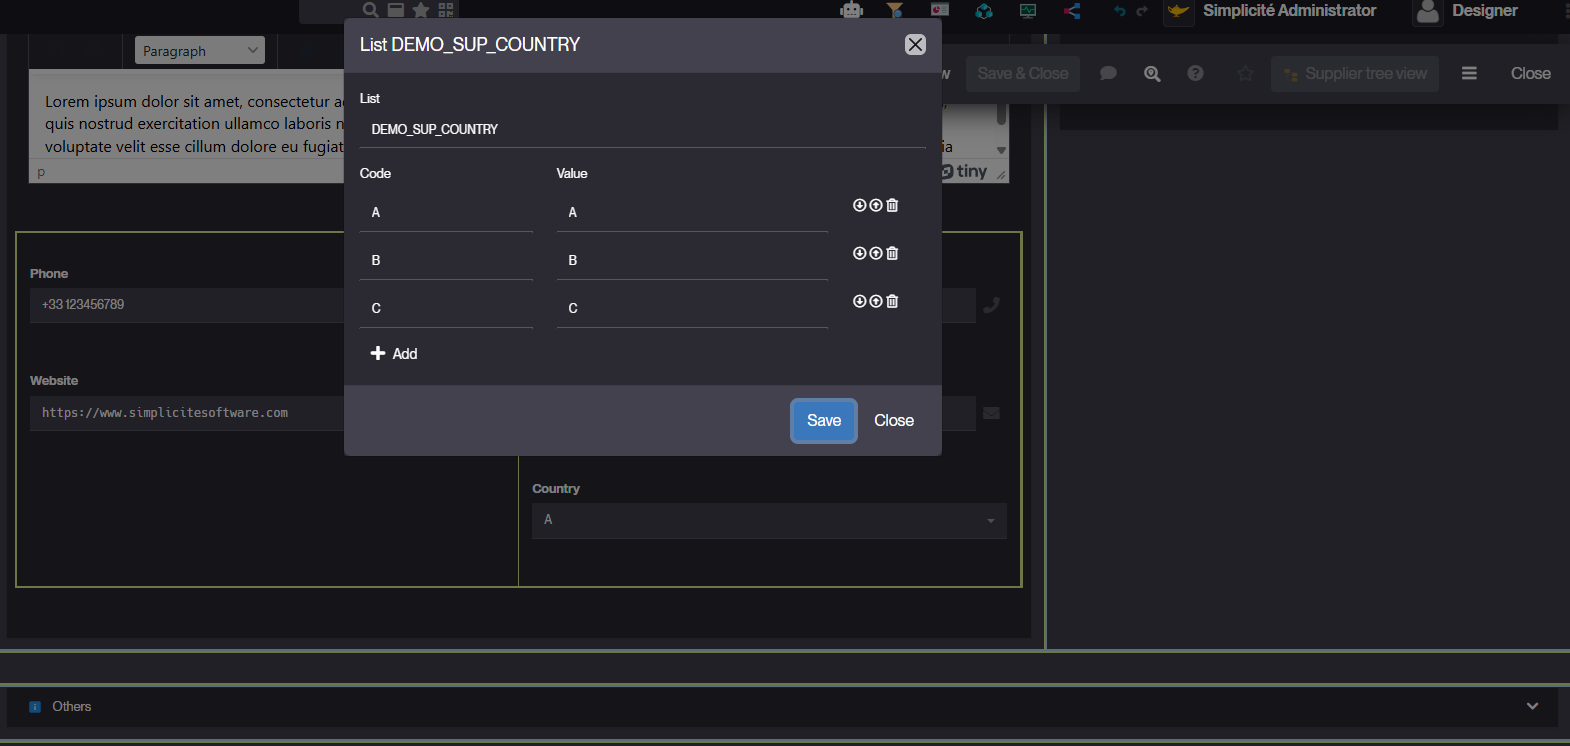Click the editor scrollbar down arrow
Screen dimensions: 1570x746
tap(1001, 150)
